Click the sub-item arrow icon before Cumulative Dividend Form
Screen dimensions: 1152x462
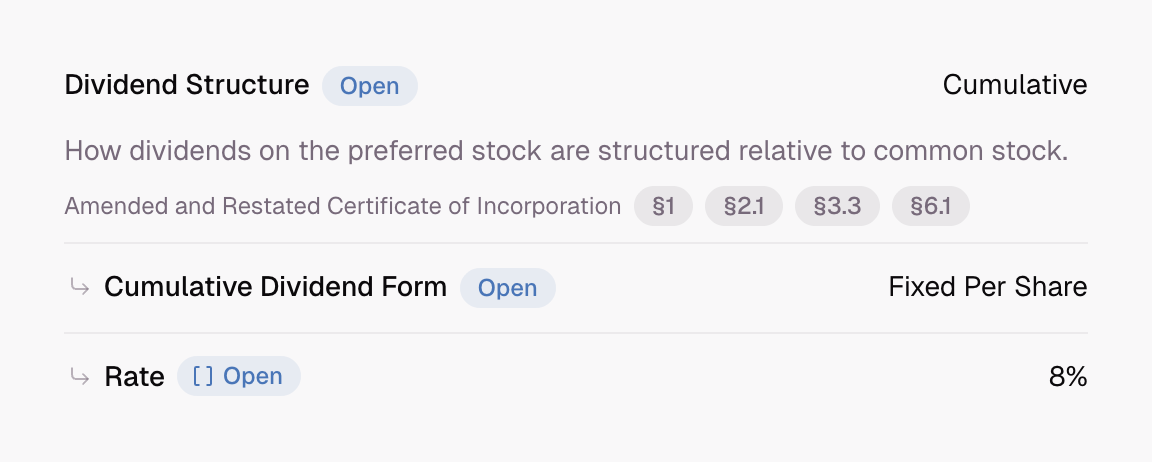80,286
